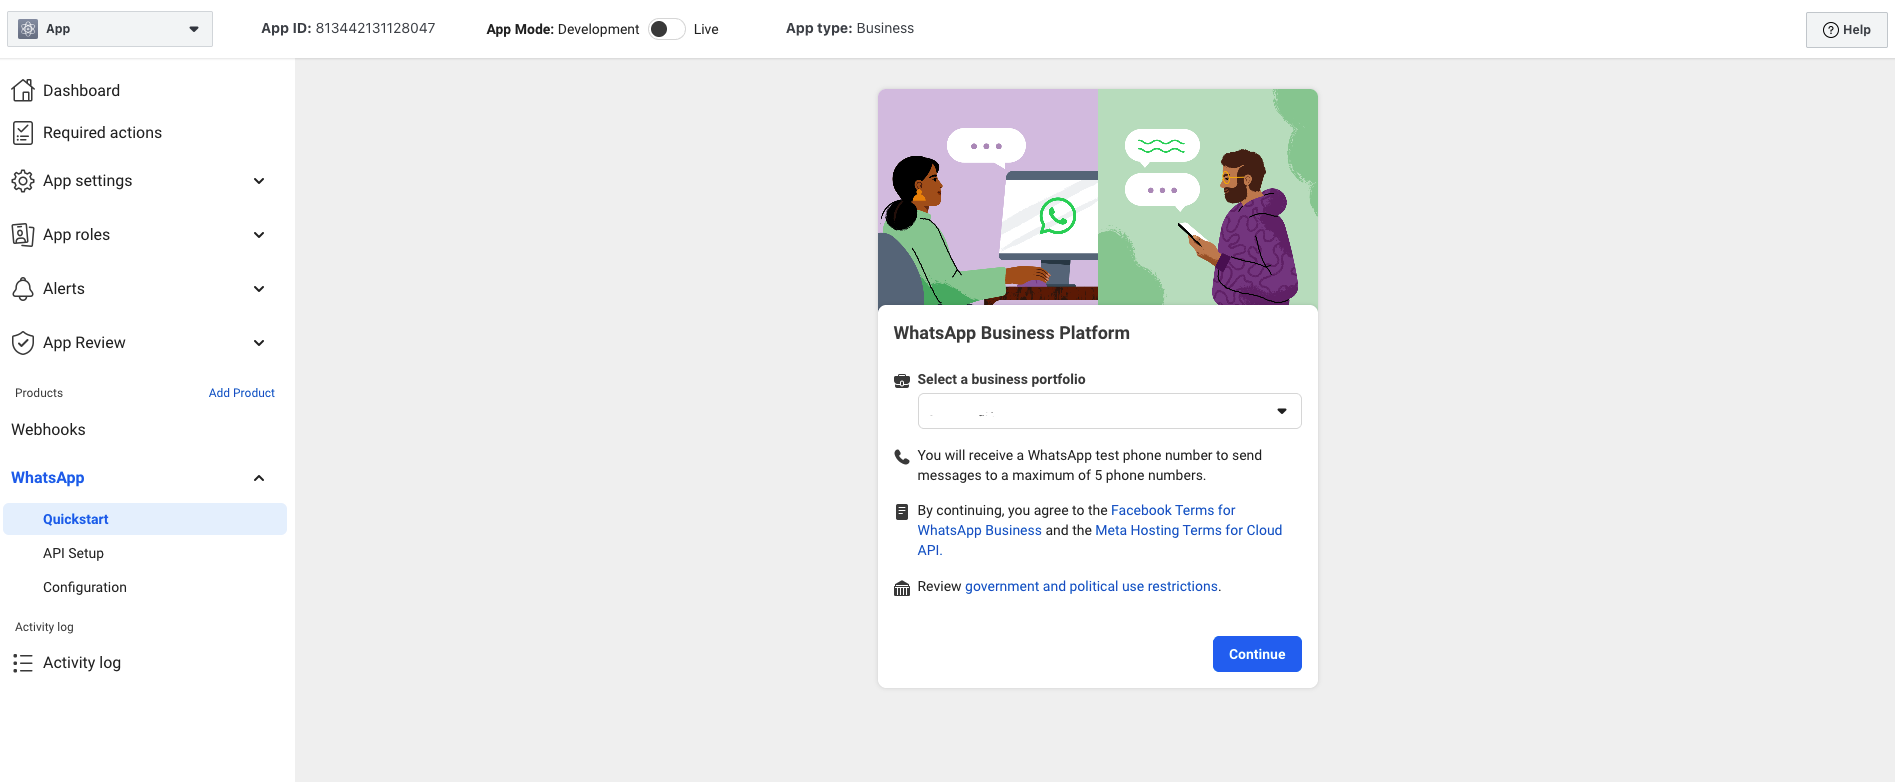Collapse the WhatsApp product section
1895x782 pixels.
[259, 478]
